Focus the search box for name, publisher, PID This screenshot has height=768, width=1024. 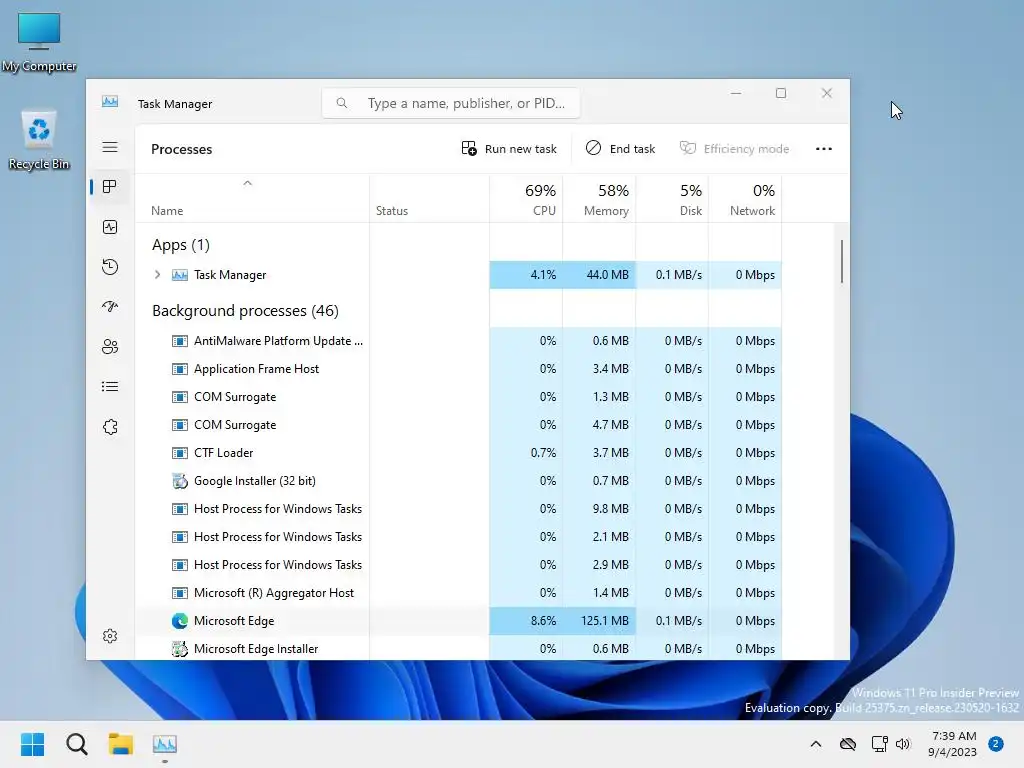point(451,103)
